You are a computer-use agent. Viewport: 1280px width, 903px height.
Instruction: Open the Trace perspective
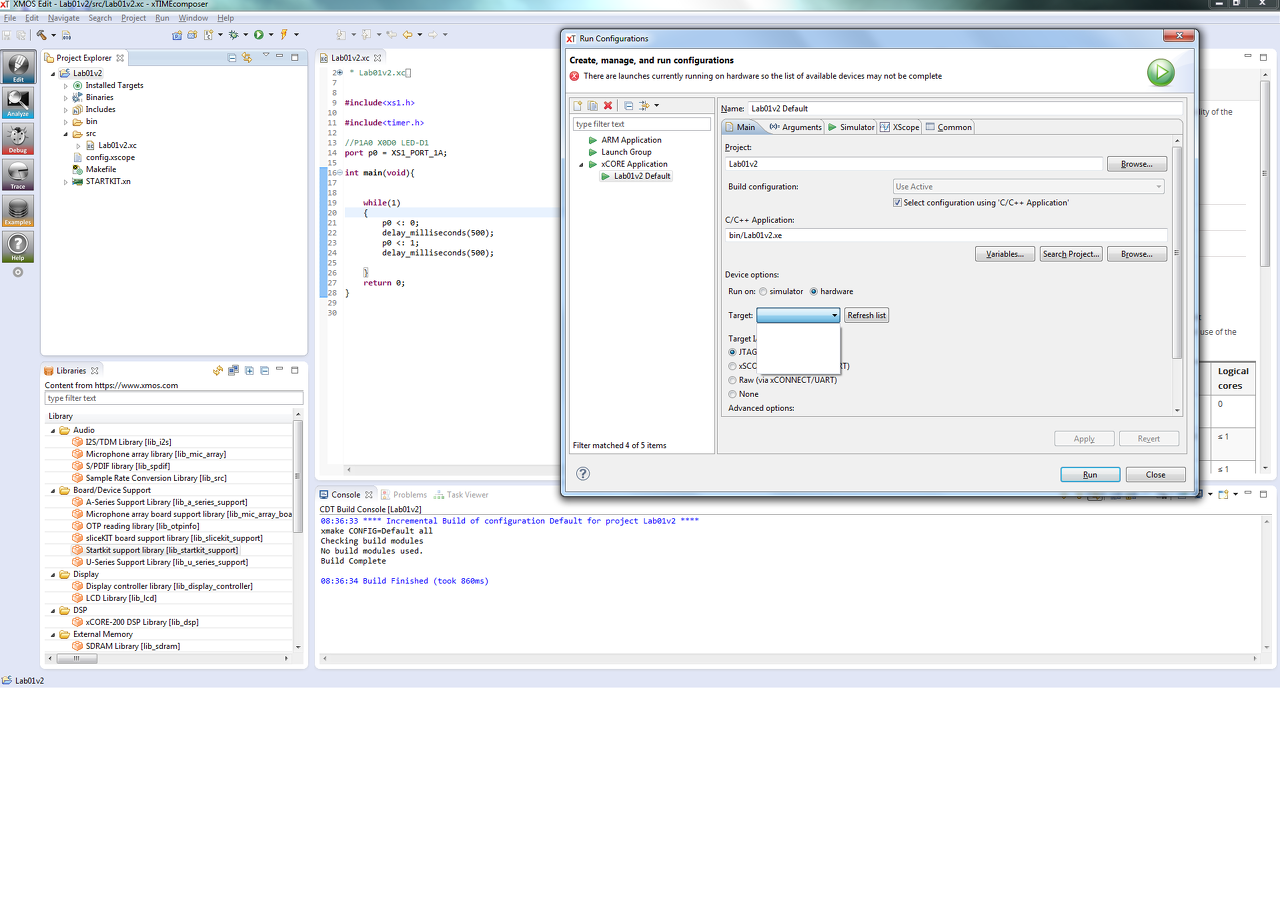[x=19, y=176]
